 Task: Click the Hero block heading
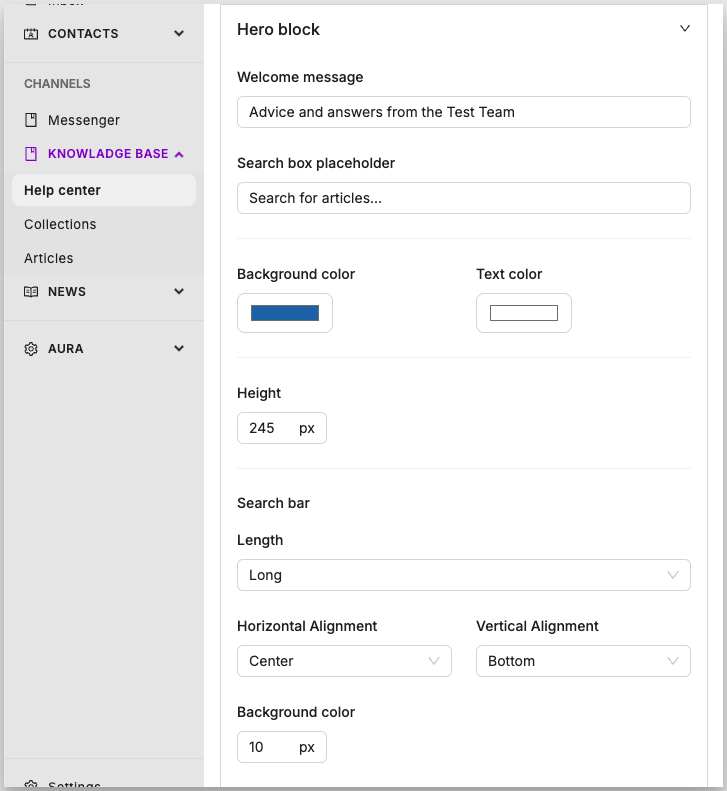tap(278, 29)
